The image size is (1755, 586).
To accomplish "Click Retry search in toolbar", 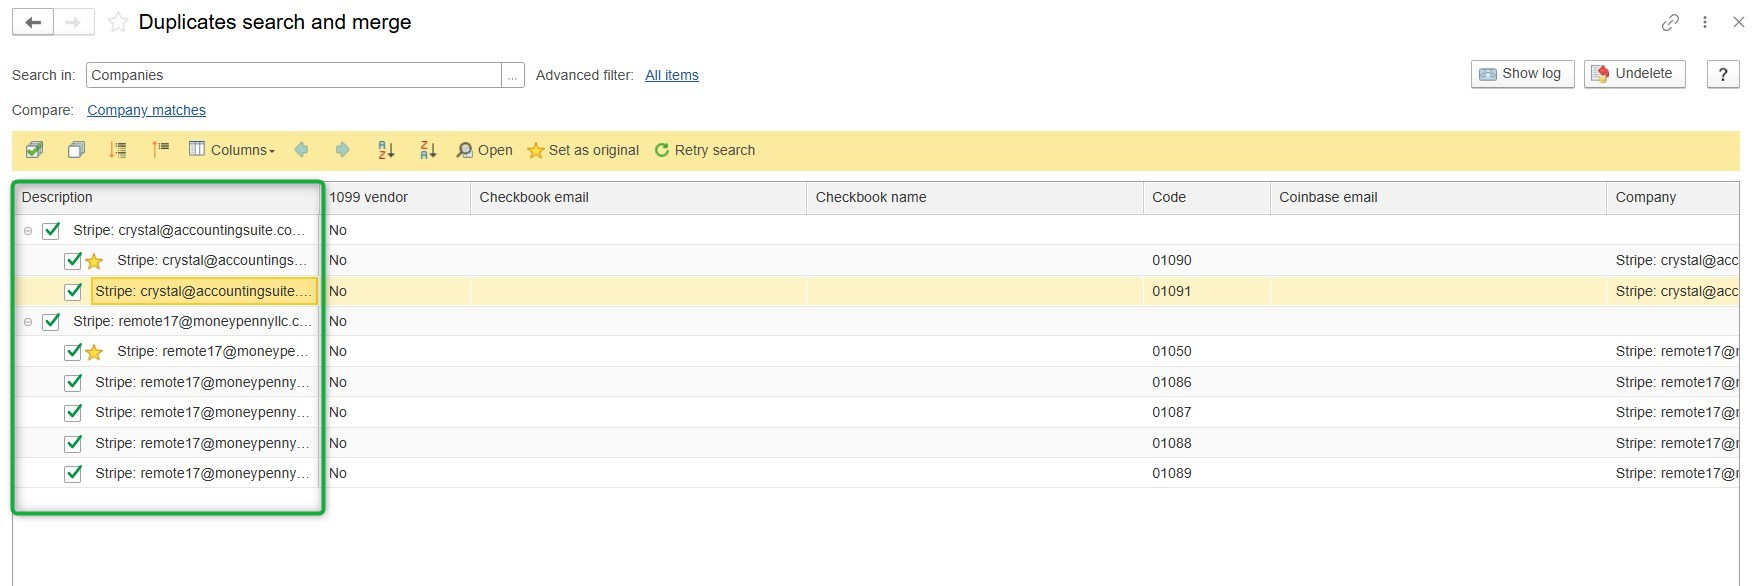I will [705, 150].
